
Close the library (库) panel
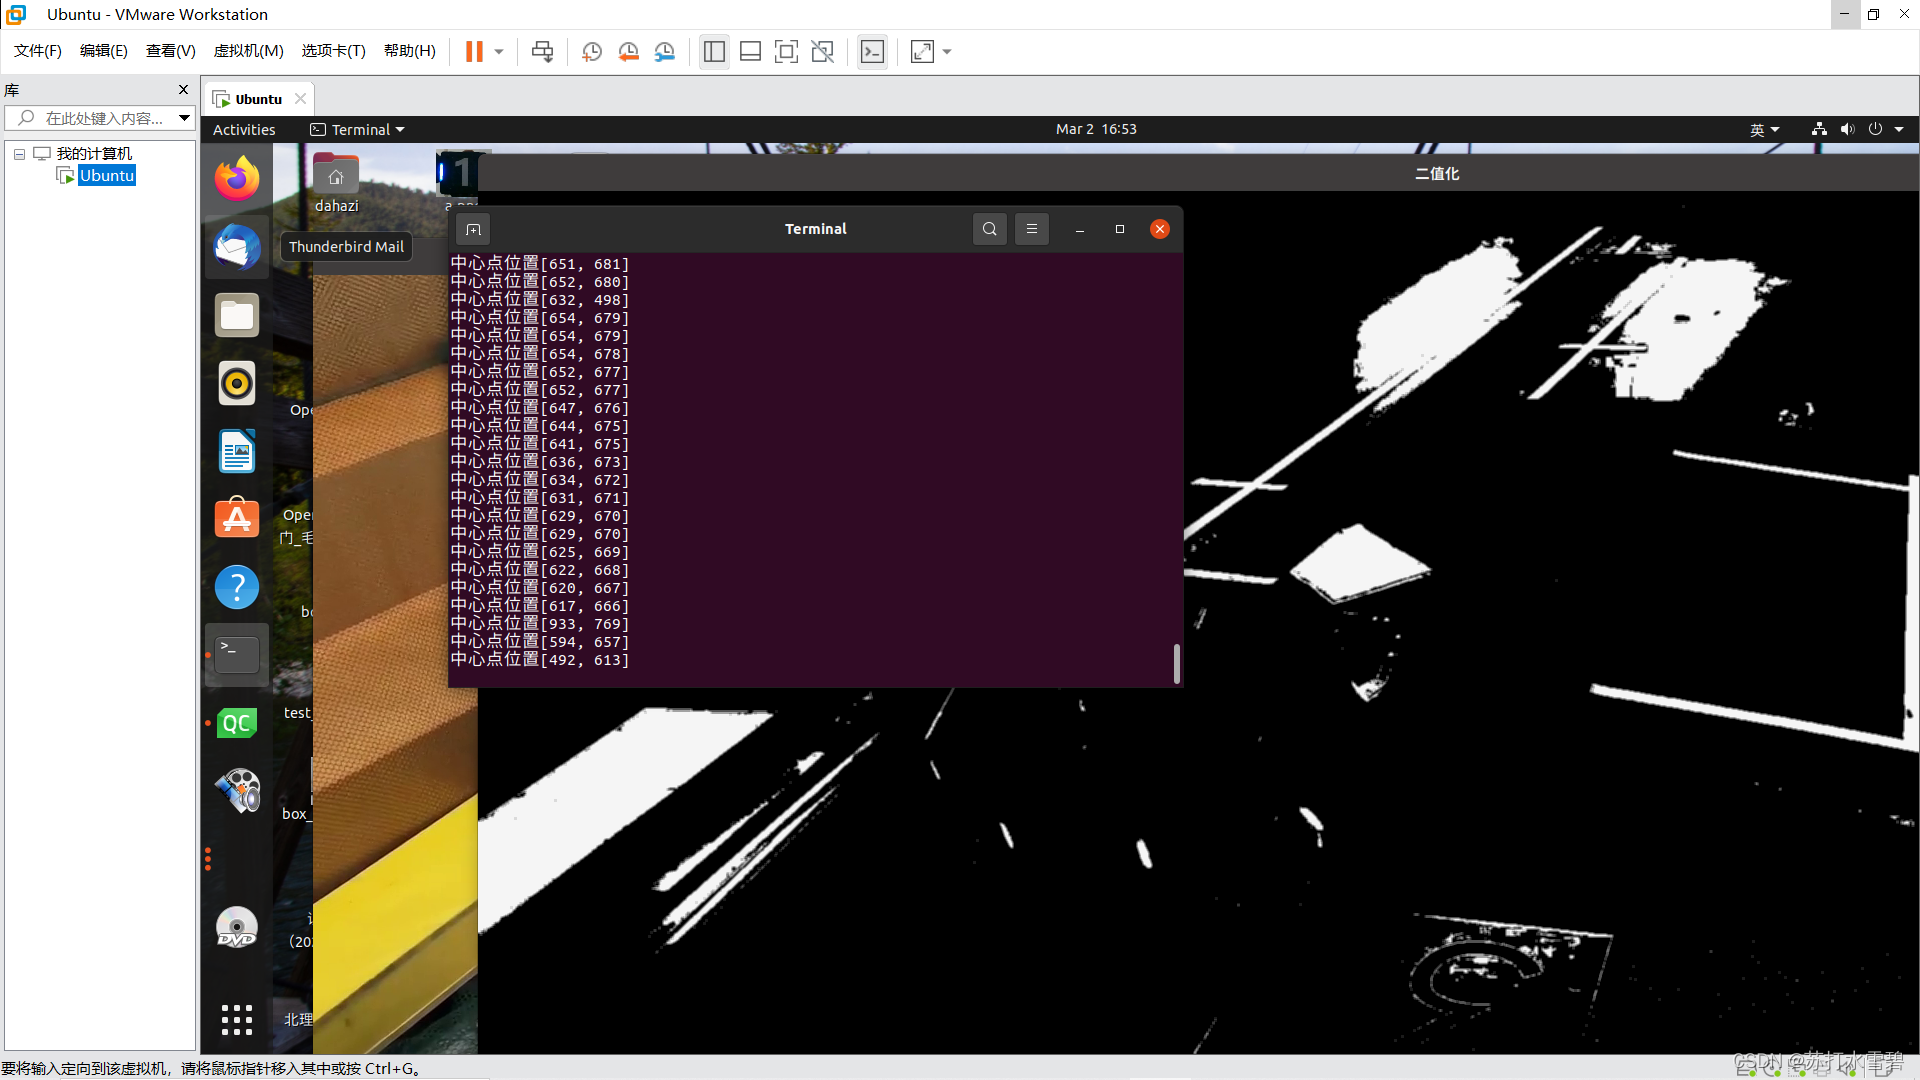183,89
